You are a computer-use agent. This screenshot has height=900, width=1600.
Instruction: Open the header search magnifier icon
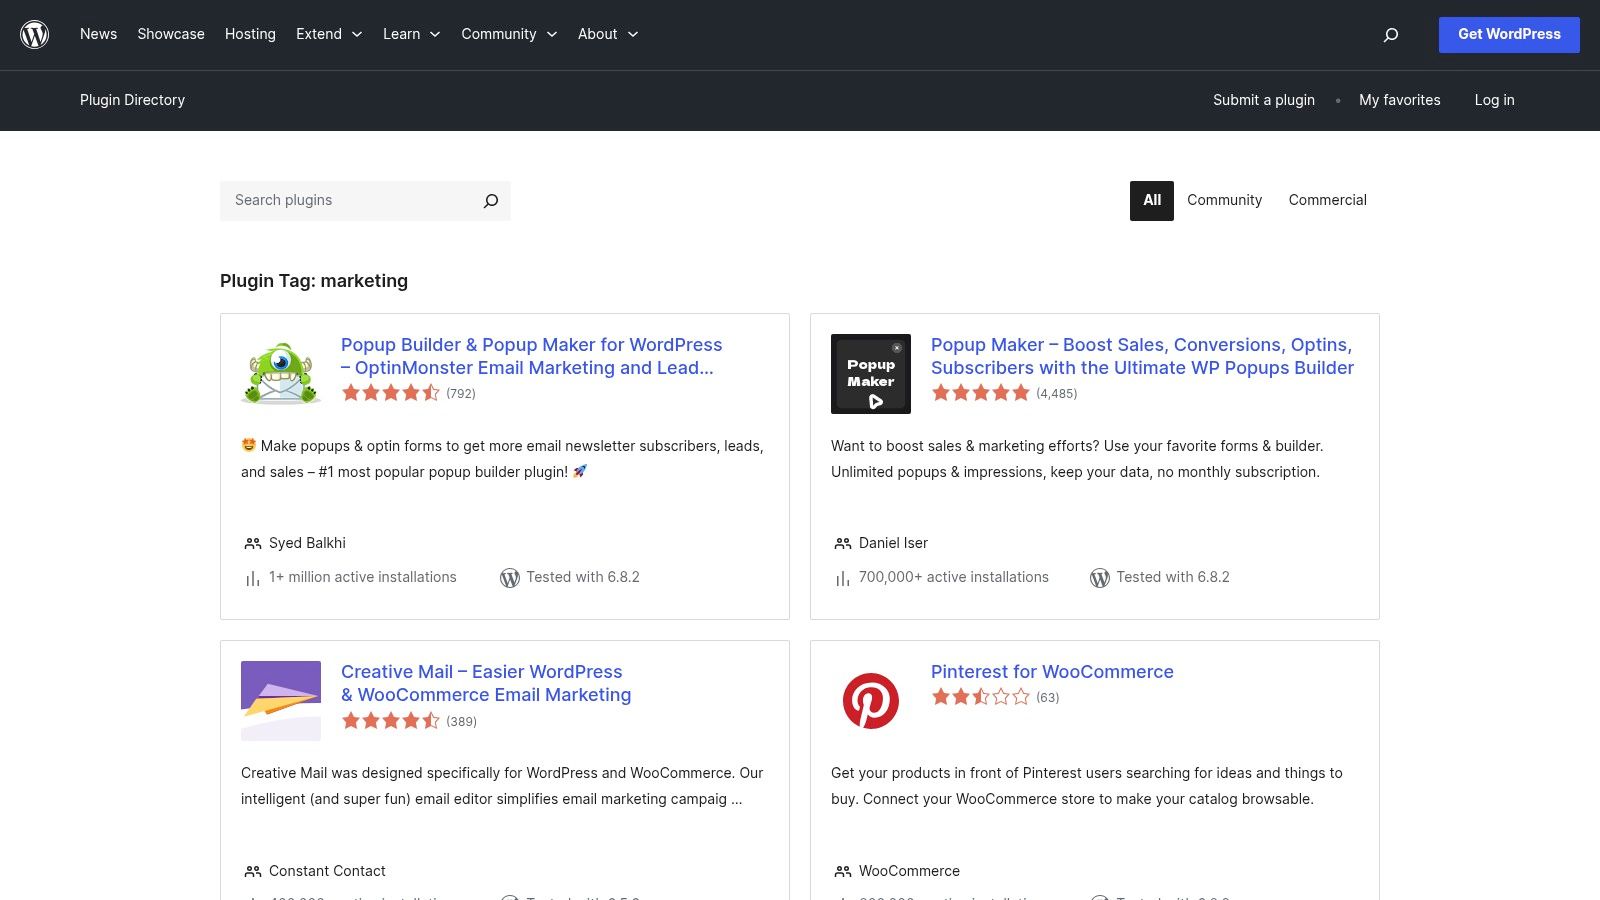click(1390, 35)
